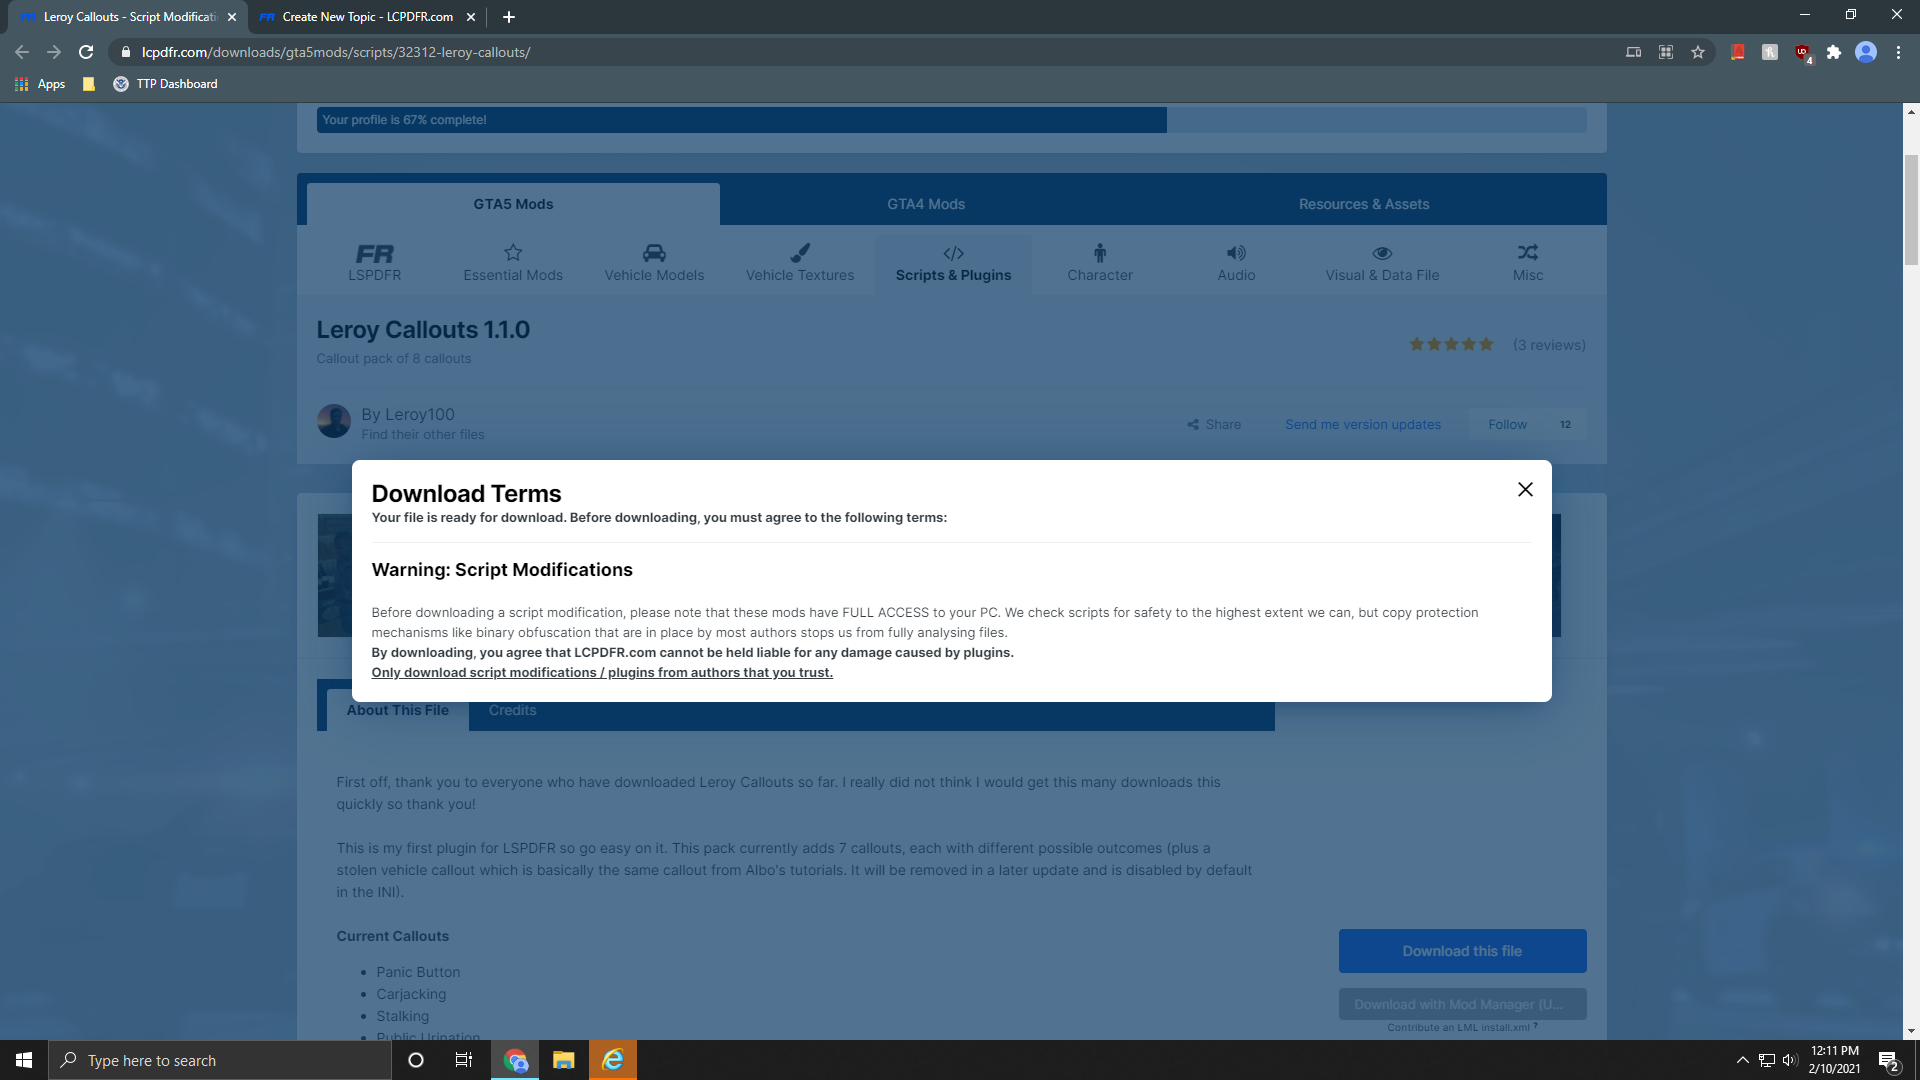Switch to GTA4 Mods tab
Image resolution: width=1920 pixels, height=1080 pixels.
point(926,204)
